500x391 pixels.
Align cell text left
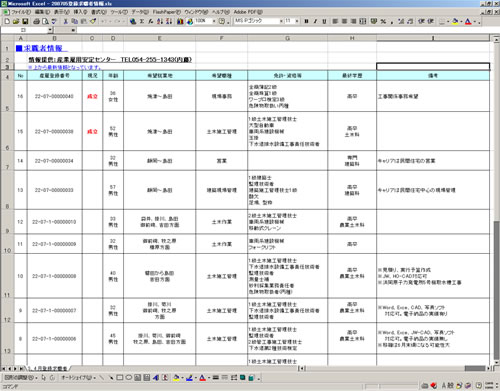point(335,21)
